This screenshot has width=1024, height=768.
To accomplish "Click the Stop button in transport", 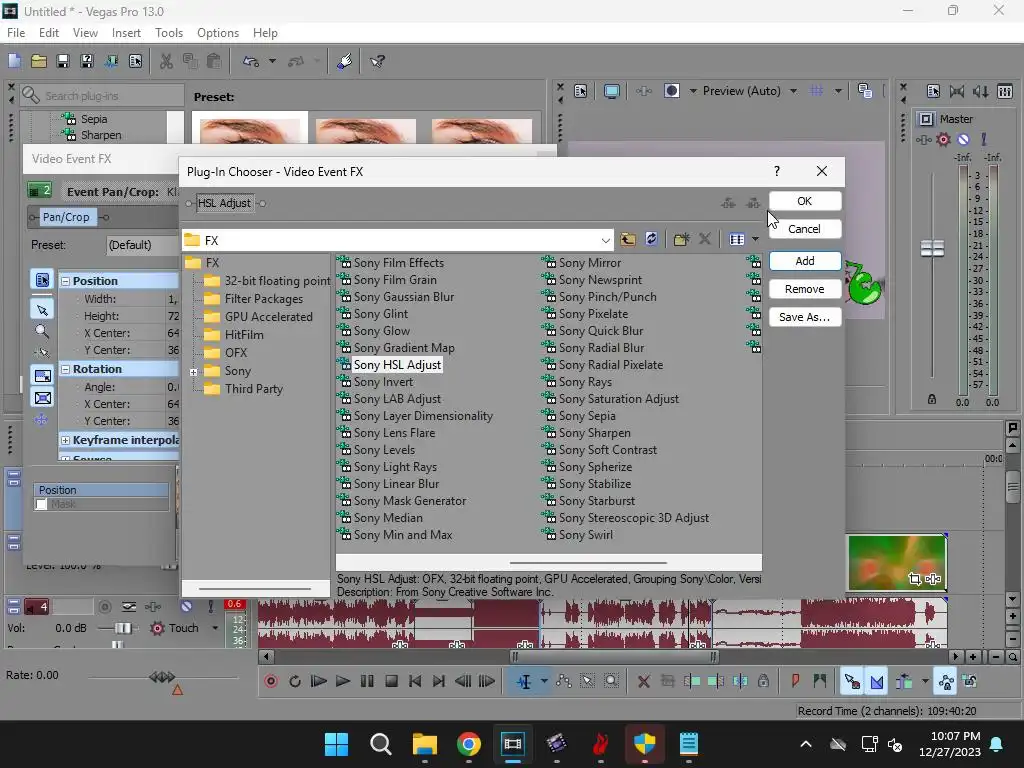I will coord(391,682).
